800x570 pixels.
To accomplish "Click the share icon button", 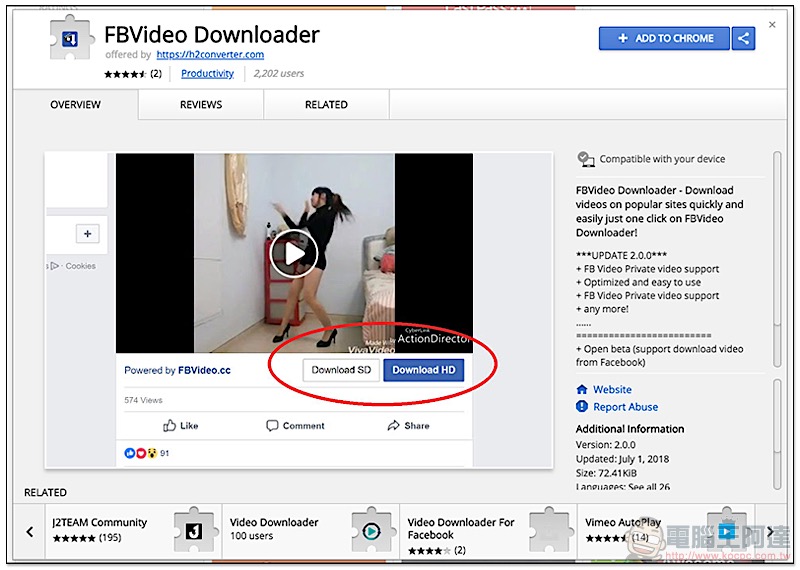I will click(743, 38).
